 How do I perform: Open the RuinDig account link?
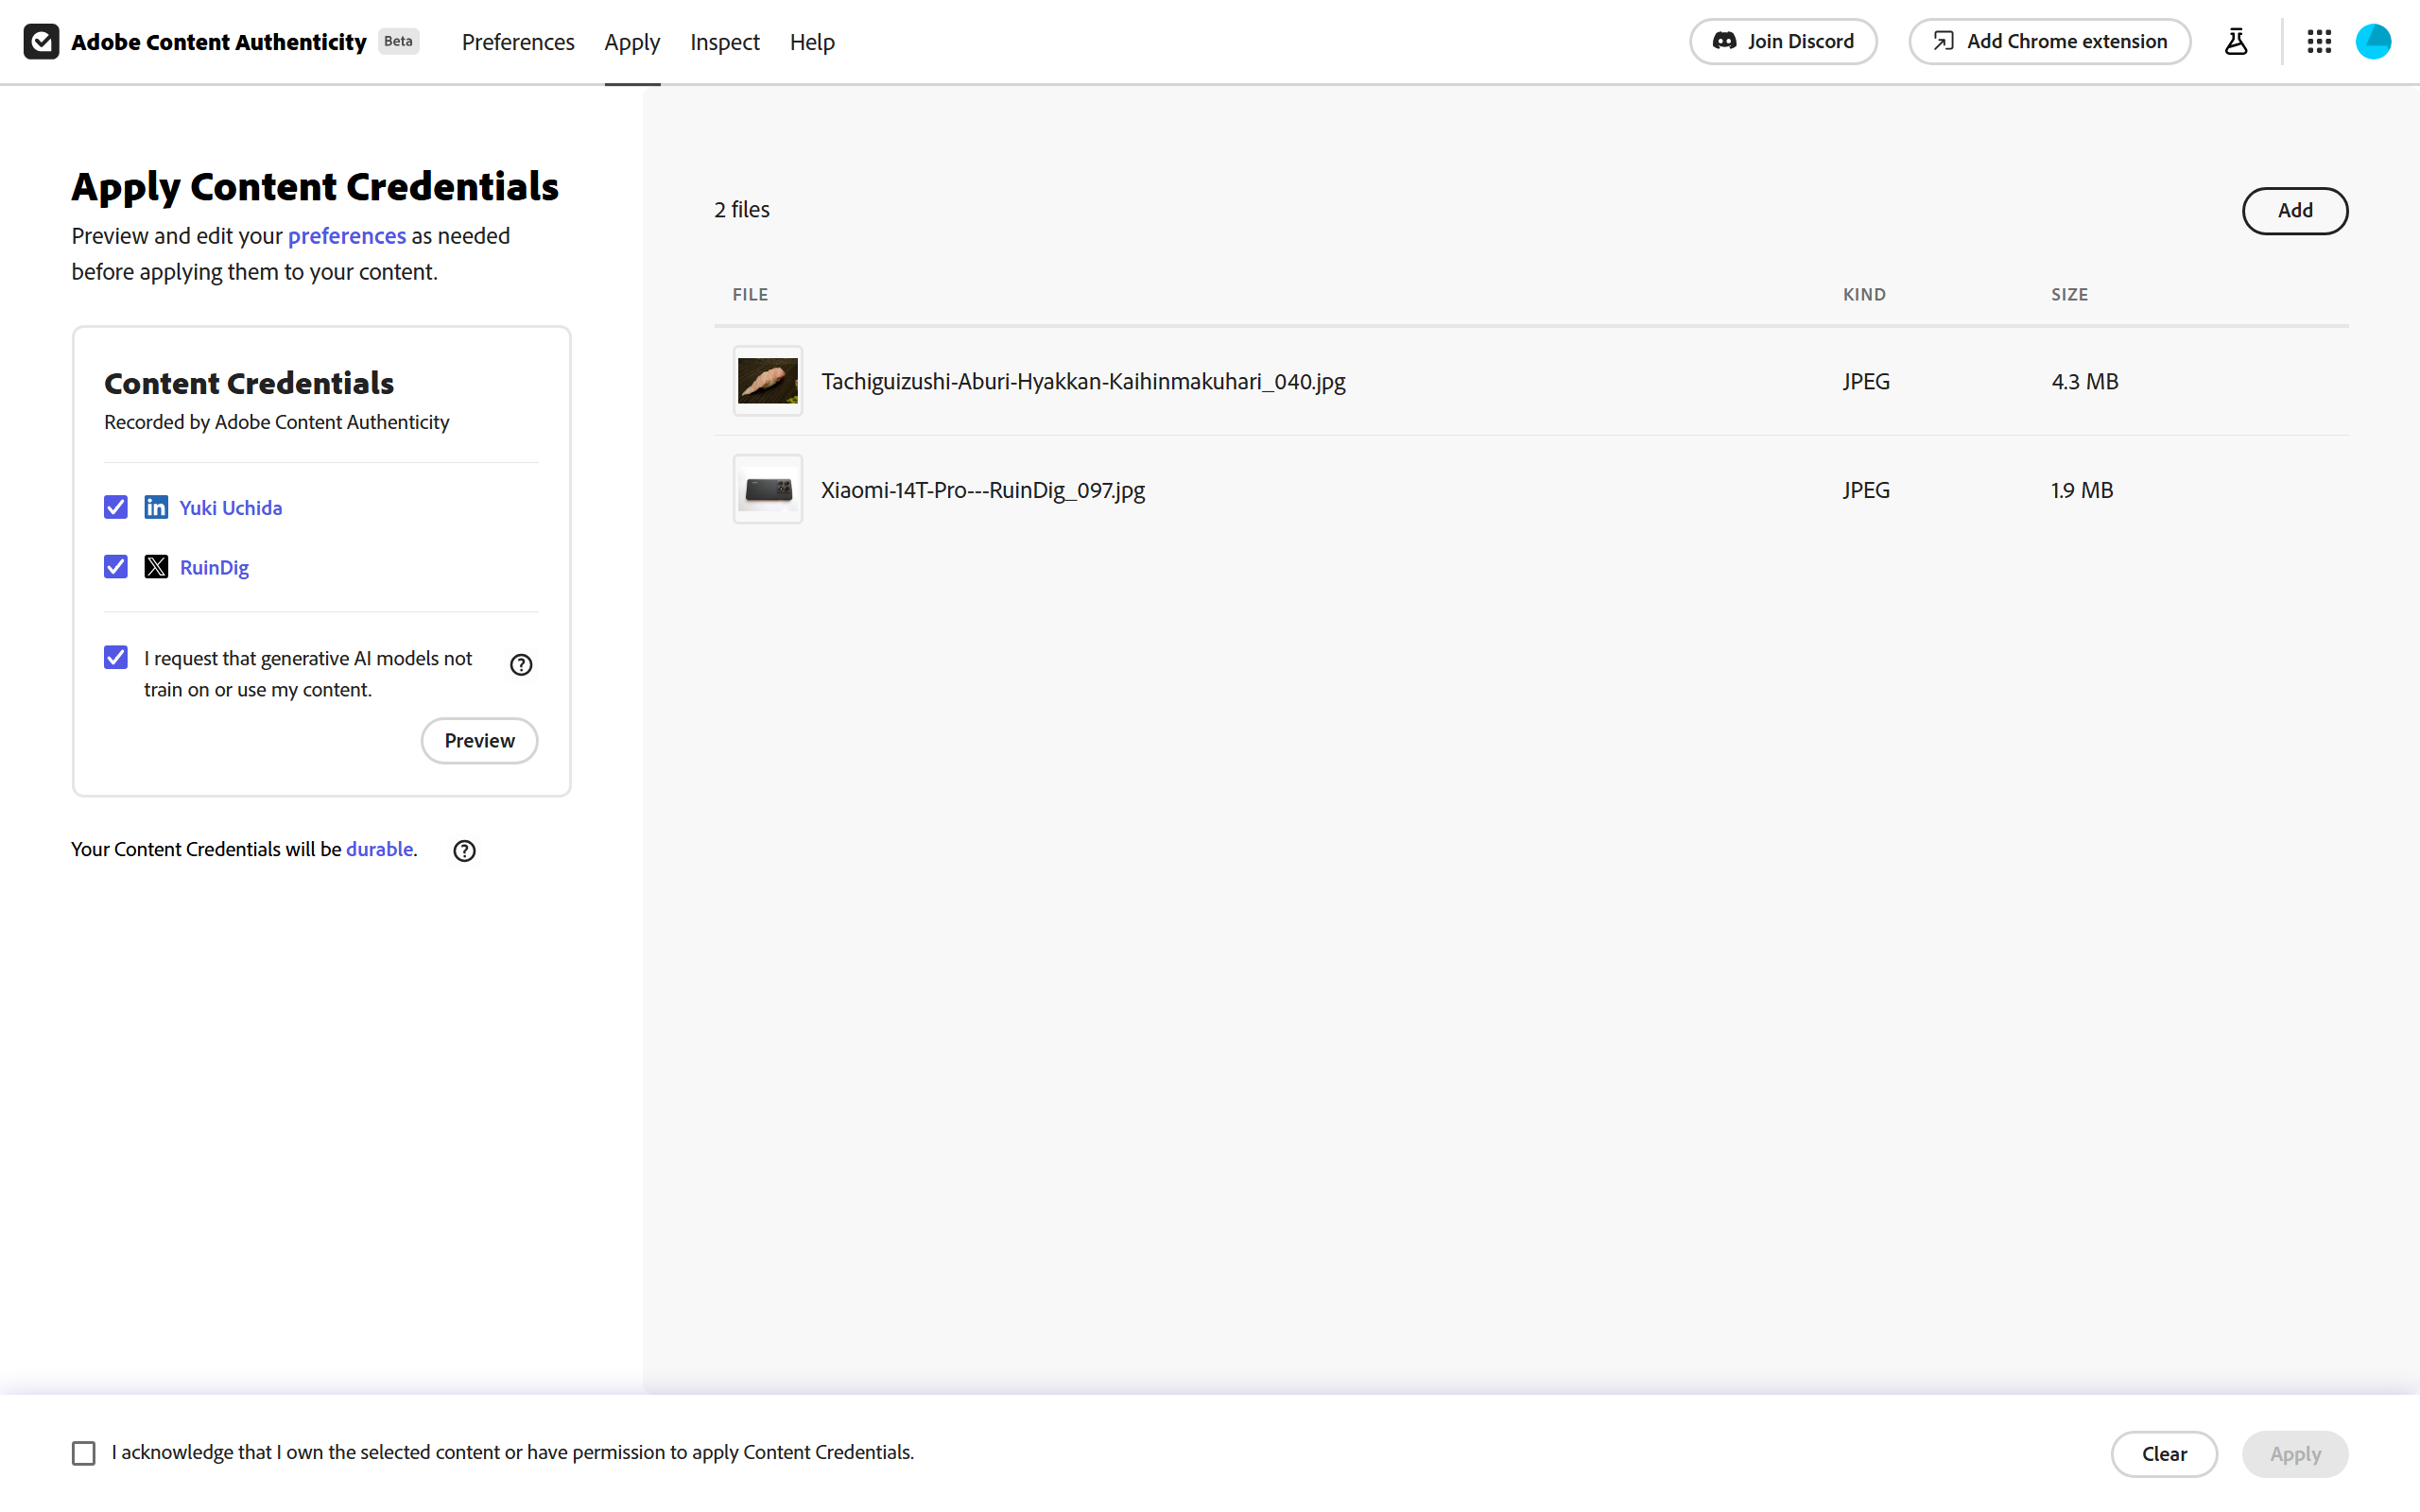point(214,568)
